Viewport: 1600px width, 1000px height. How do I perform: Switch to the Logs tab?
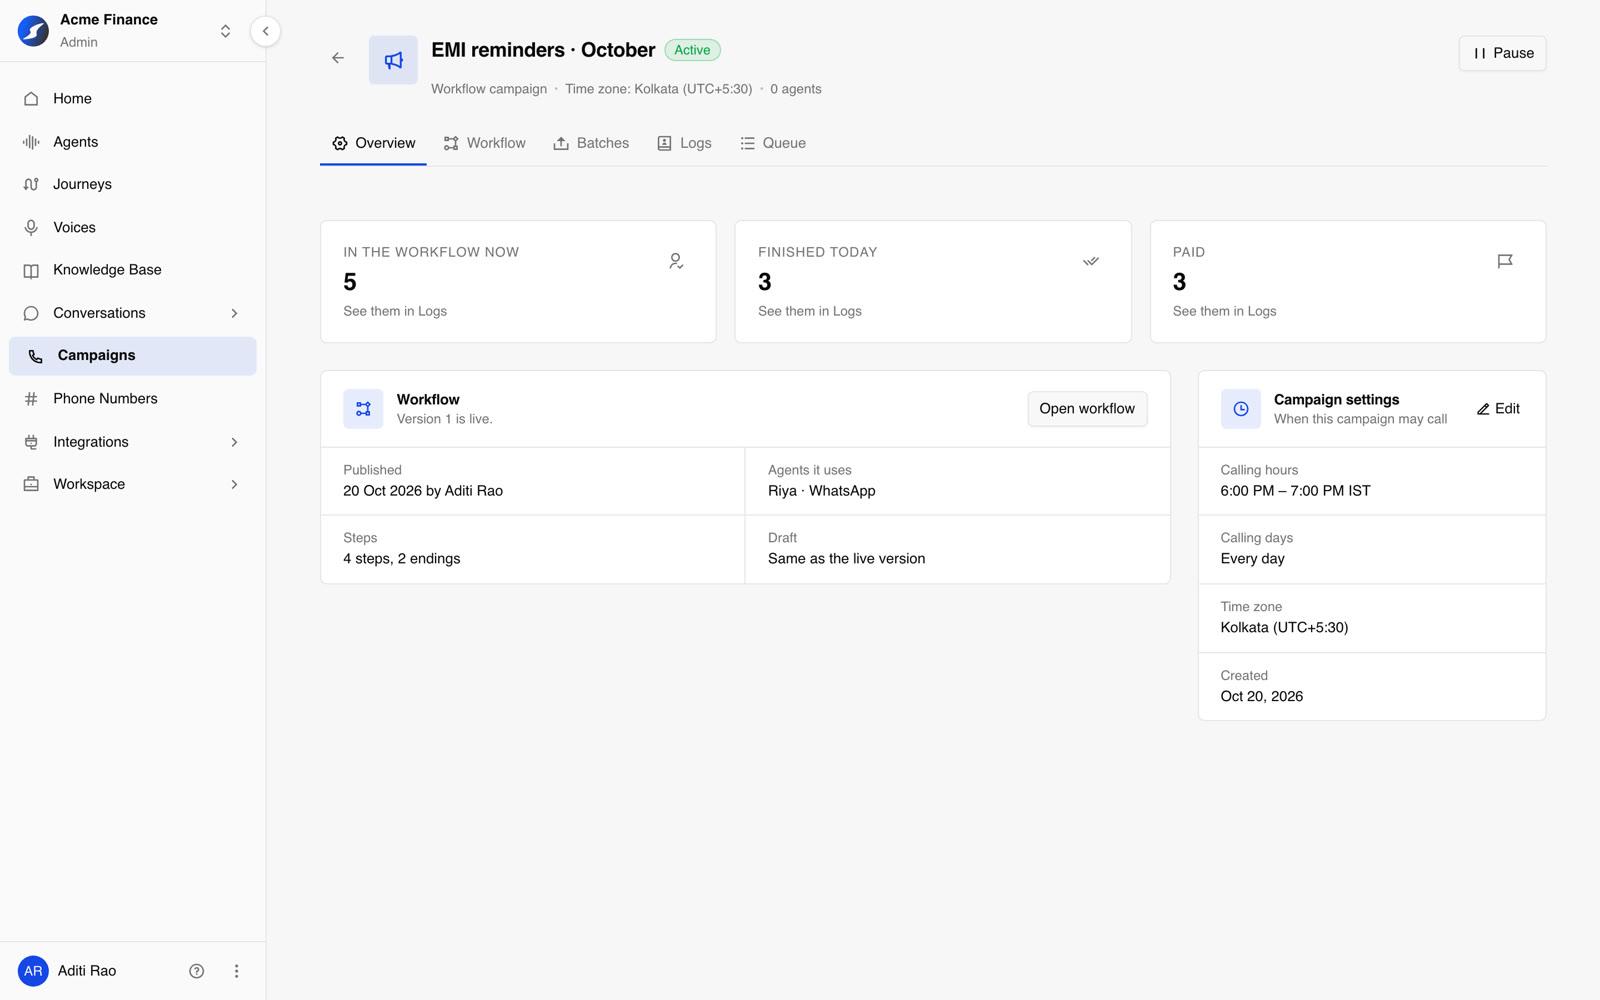pyautogui.click(x=684, y=143)
